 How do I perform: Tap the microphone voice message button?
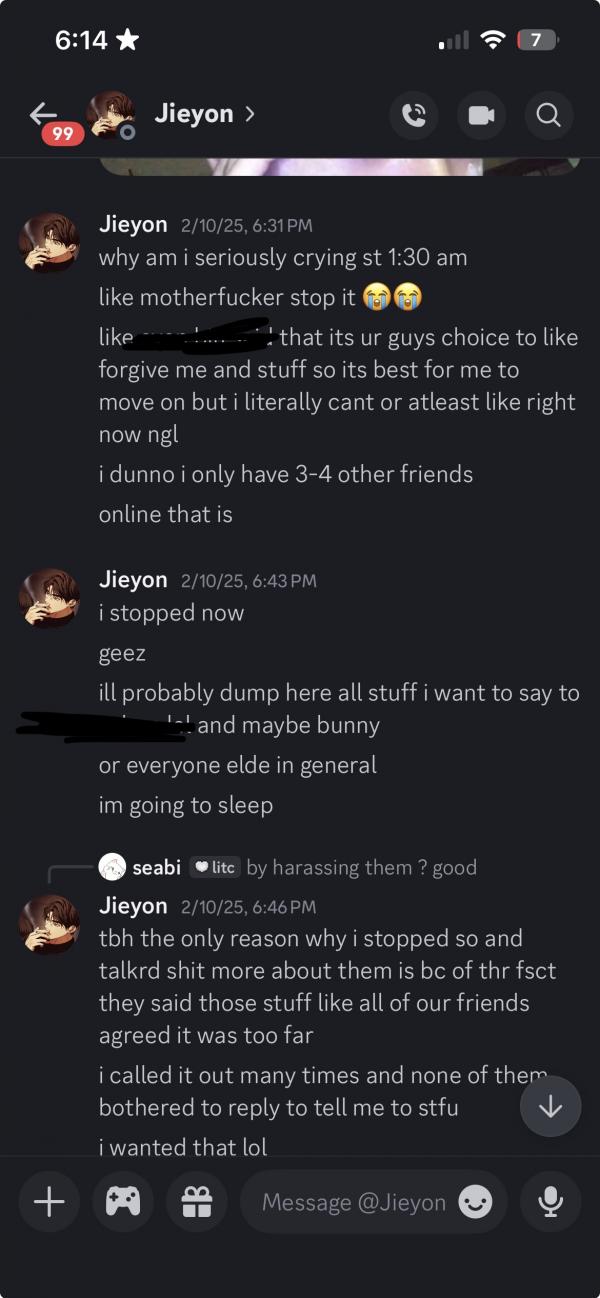pyautogui.click(x=550, y=1202)
